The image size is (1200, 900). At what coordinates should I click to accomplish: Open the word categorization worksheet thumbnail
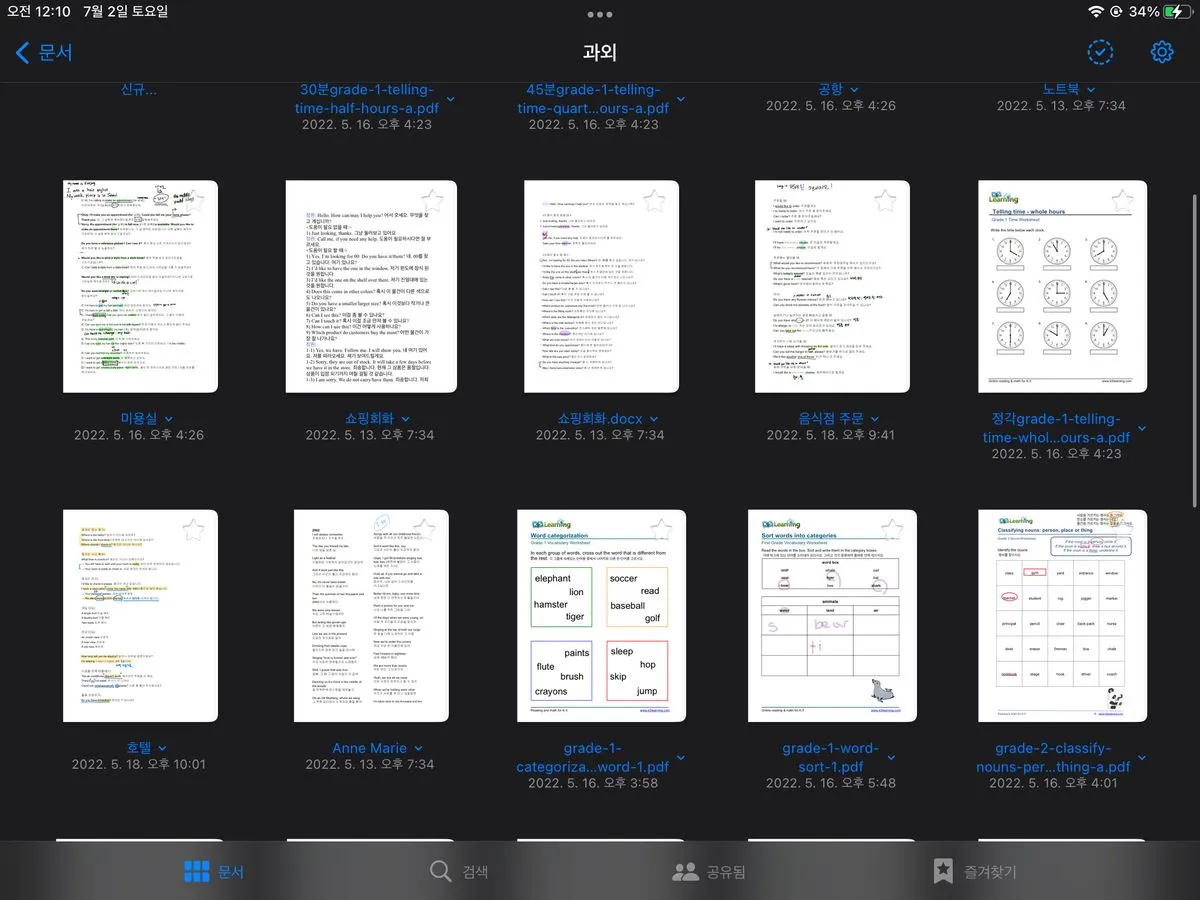coord(601,615)
